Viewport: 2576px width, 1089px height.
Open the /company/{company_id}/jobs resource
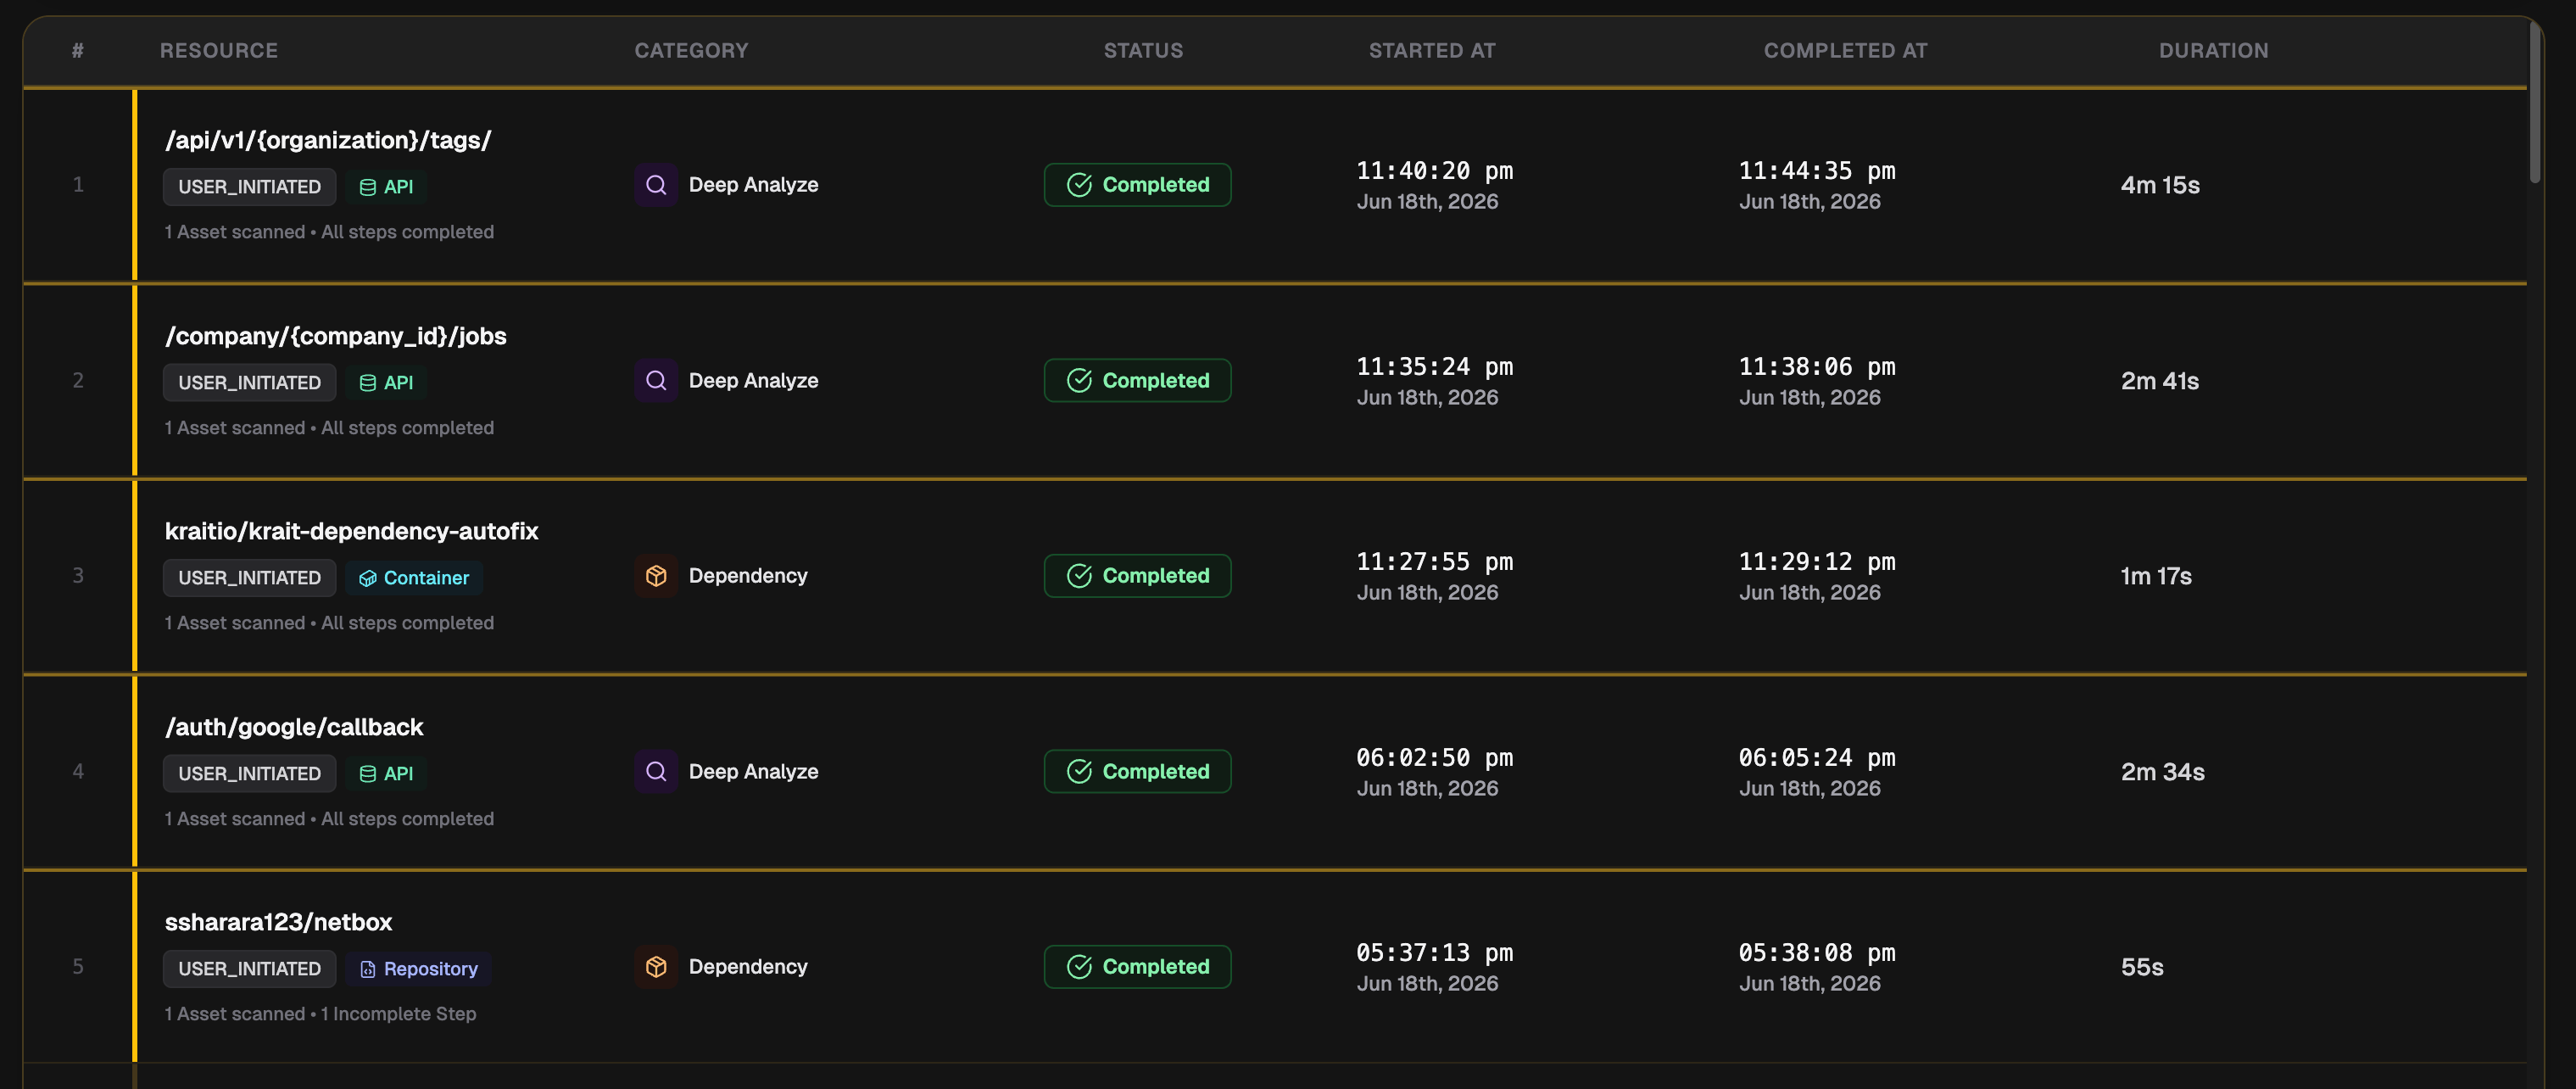(x=336, y=336)
